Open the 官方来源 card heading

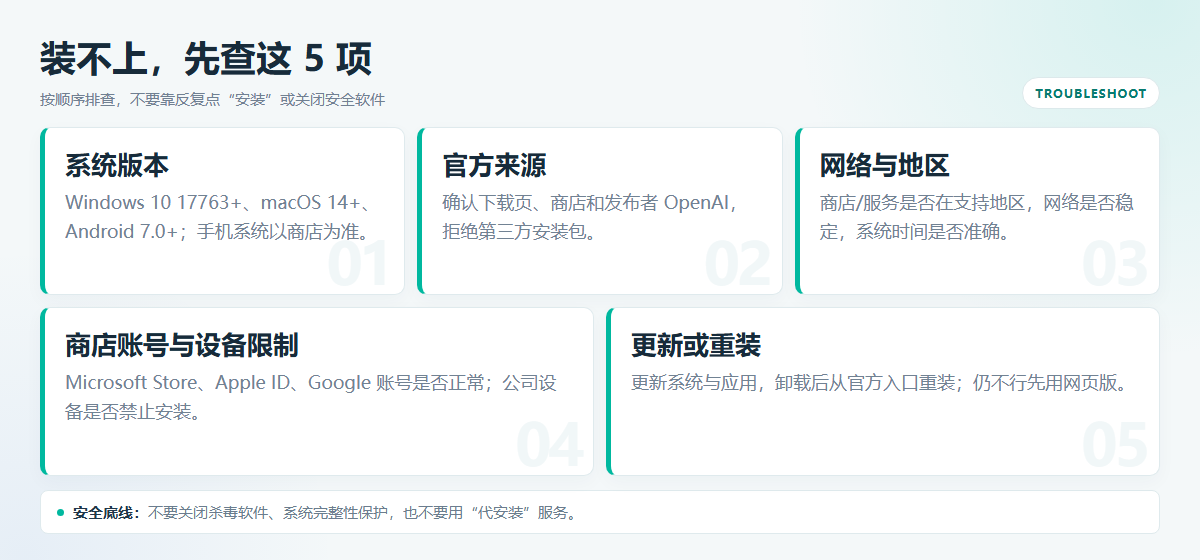click(x=494, y=165)
